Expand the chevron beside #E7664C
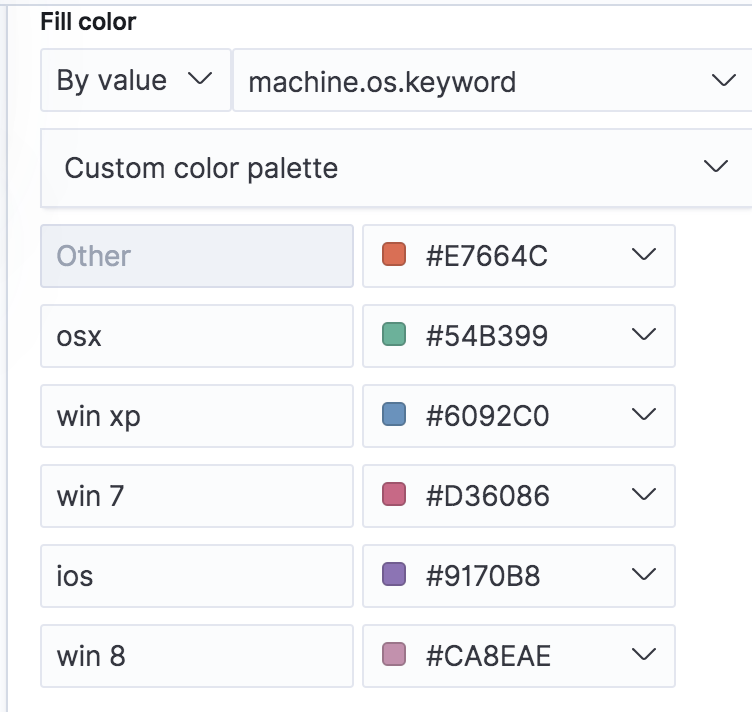This screenshot has width=752, height=712. [x=645, y=255]
